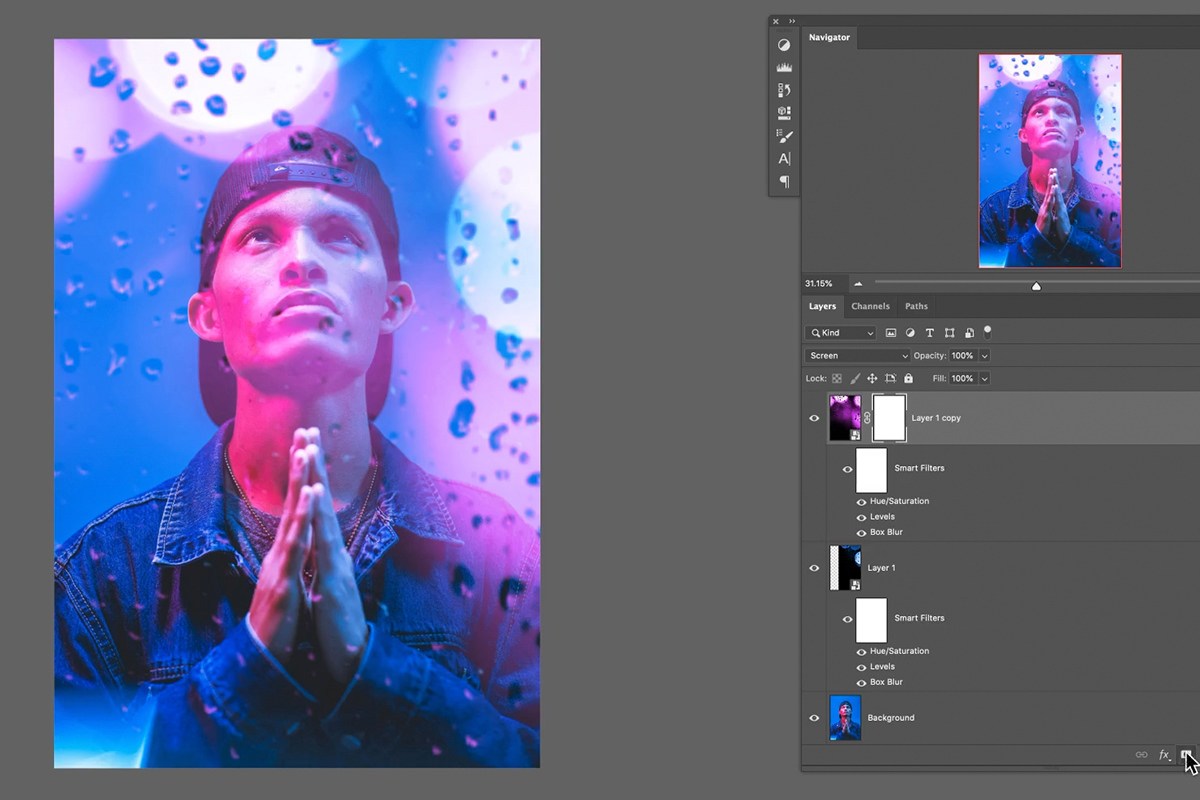Open the Paragraph panel icon
The width and height of the screenshot is (1200, 800).
coord(784,181)
